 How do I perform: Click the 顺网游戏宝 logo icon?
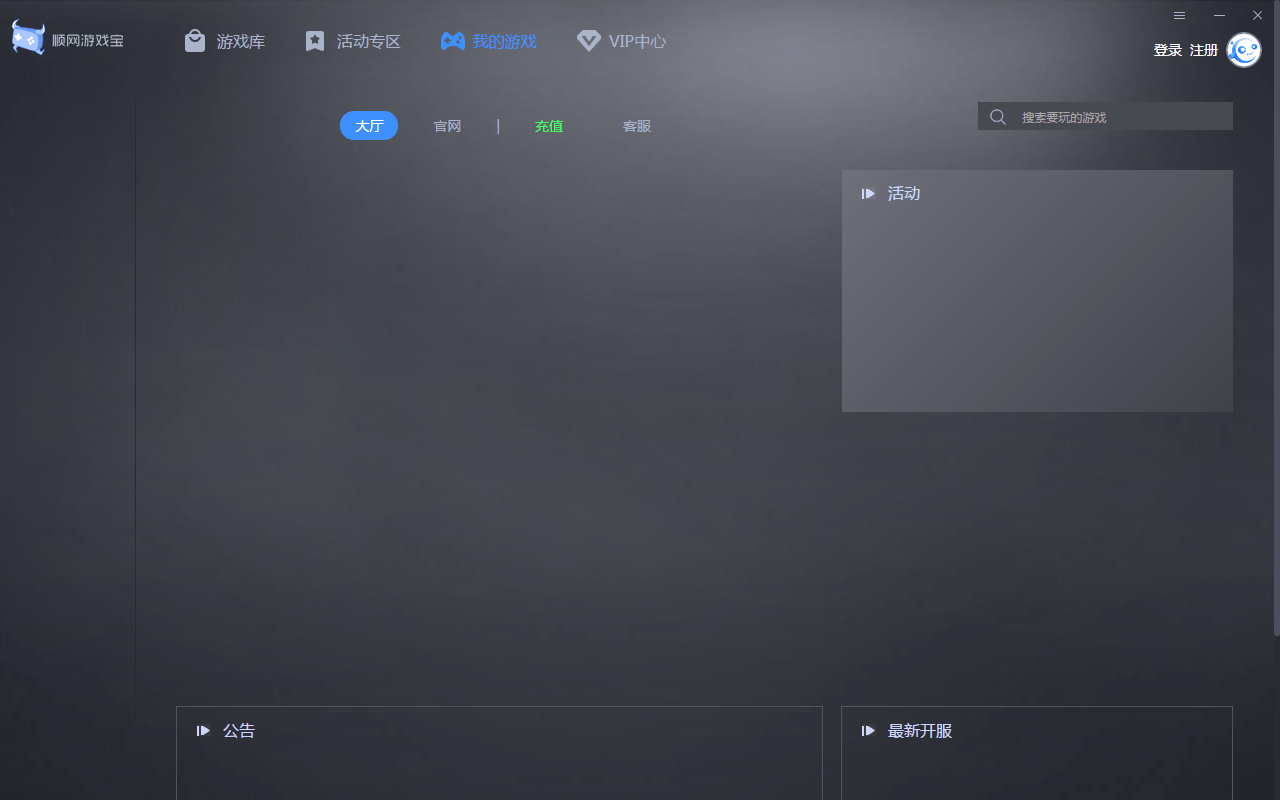(x=27, y=38)
